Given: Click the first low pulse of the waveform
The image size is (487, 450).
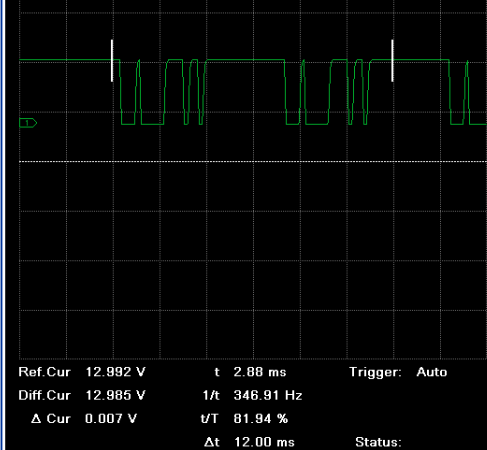Looking at the screenshot, I should (128, 92).
